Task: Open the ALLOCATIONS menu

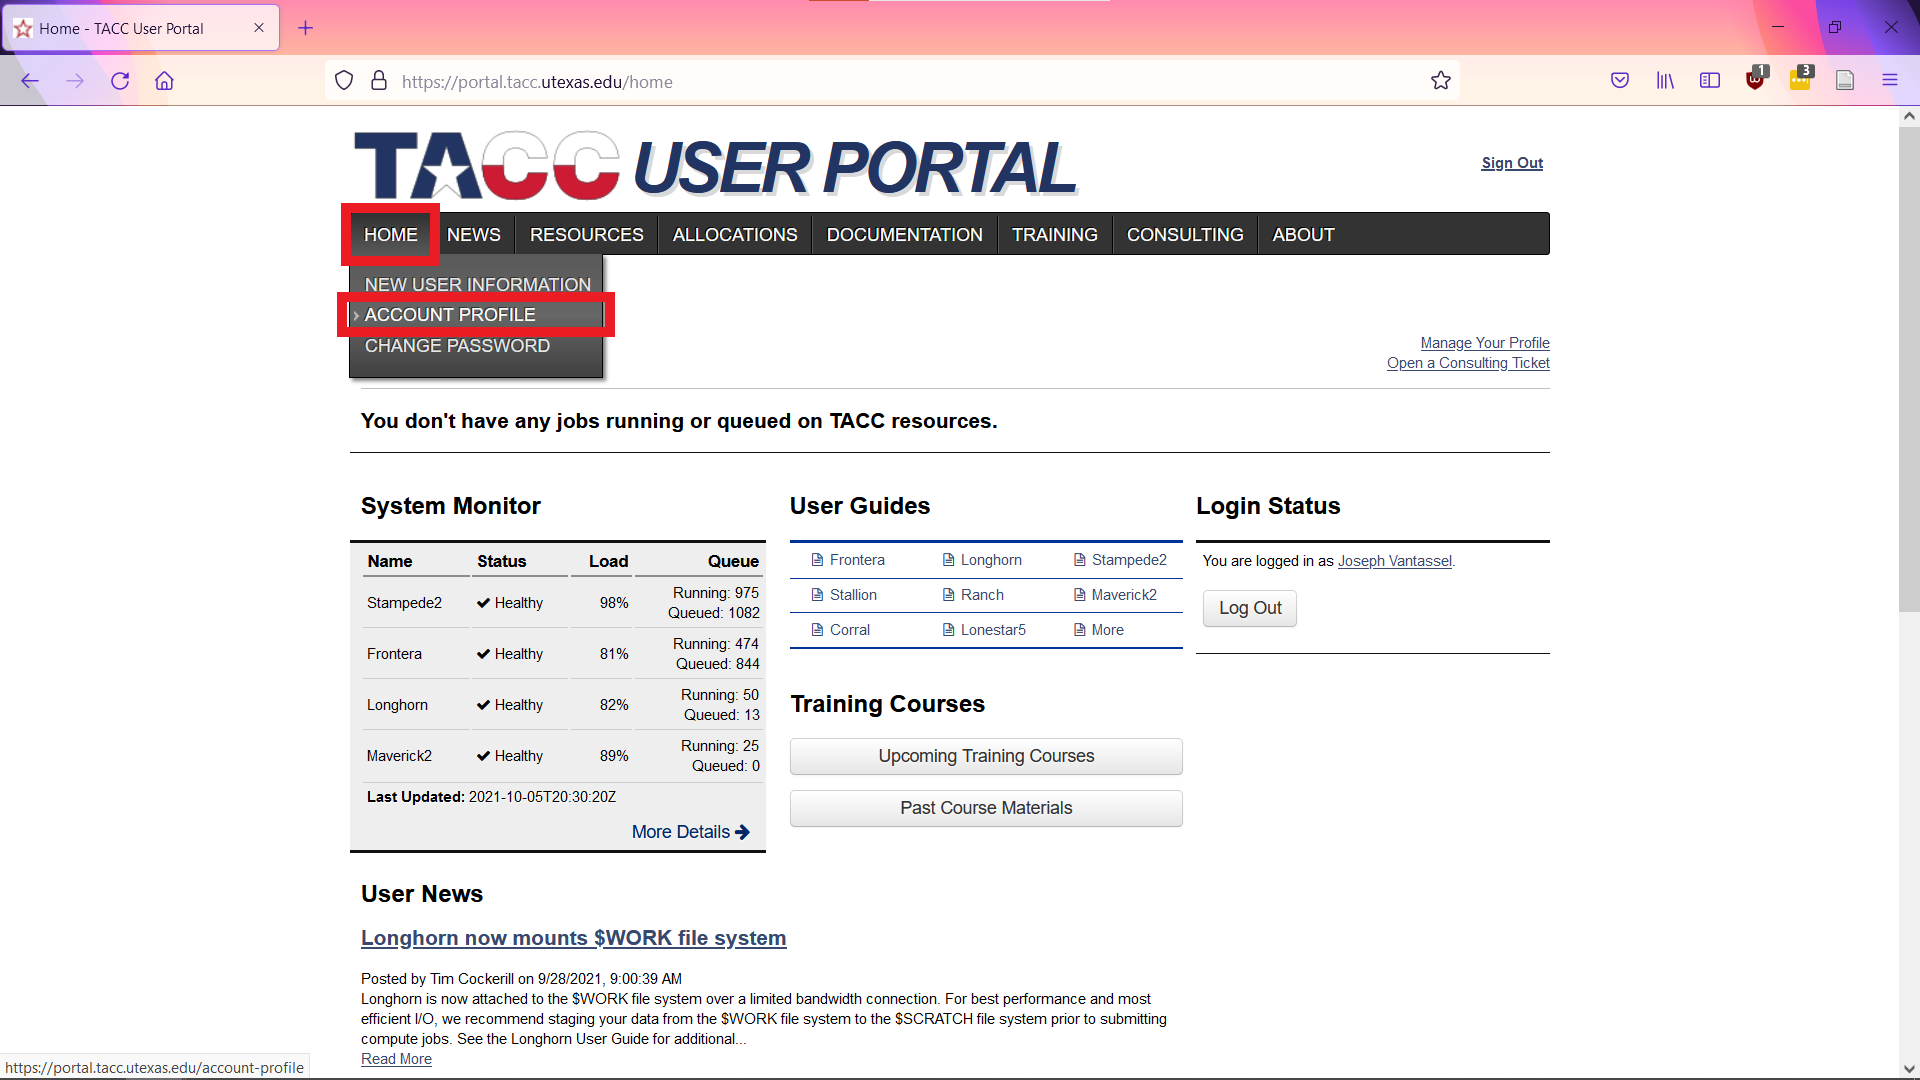Action: [x=735, y=234]
